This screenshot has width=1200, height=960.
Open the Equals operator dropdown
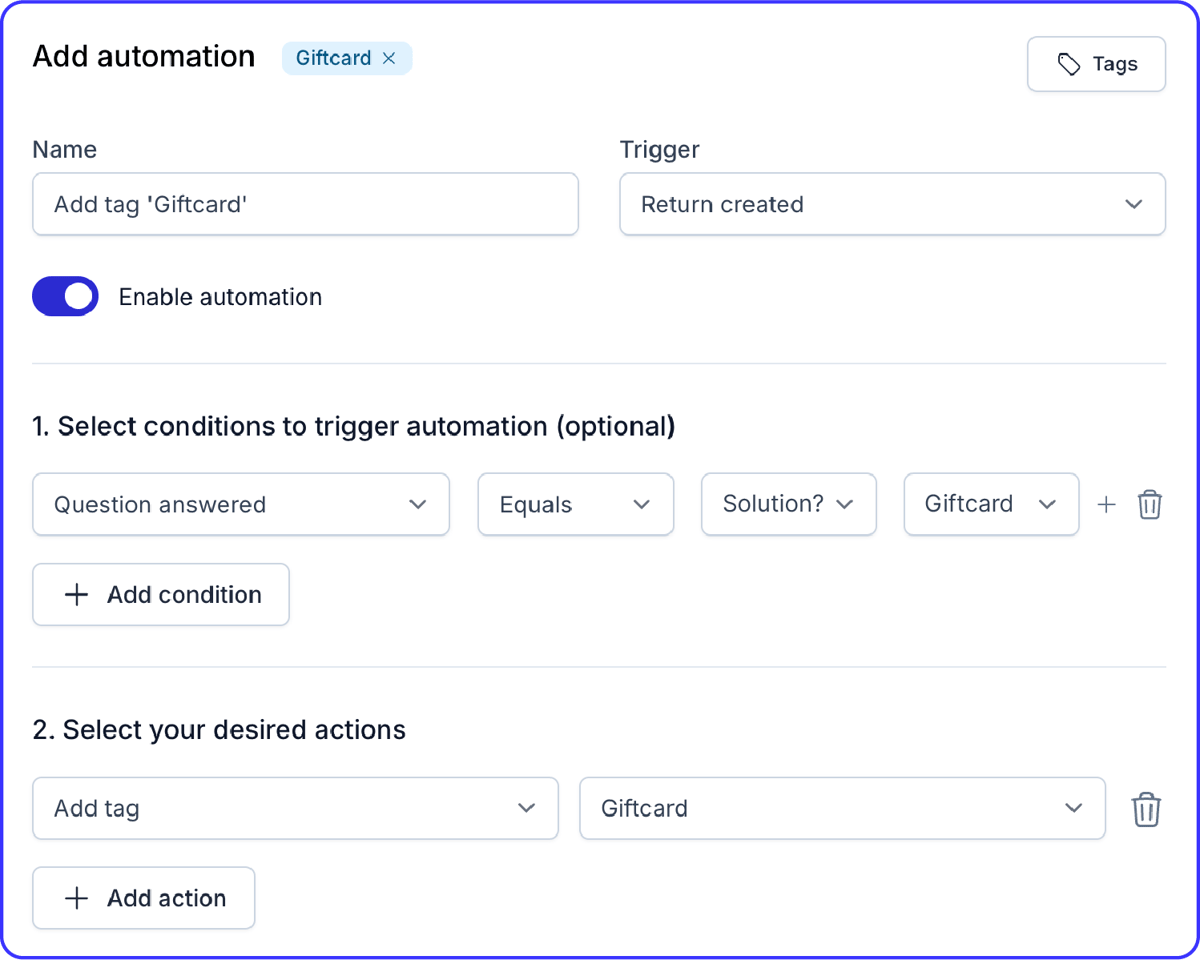(575, 504)
